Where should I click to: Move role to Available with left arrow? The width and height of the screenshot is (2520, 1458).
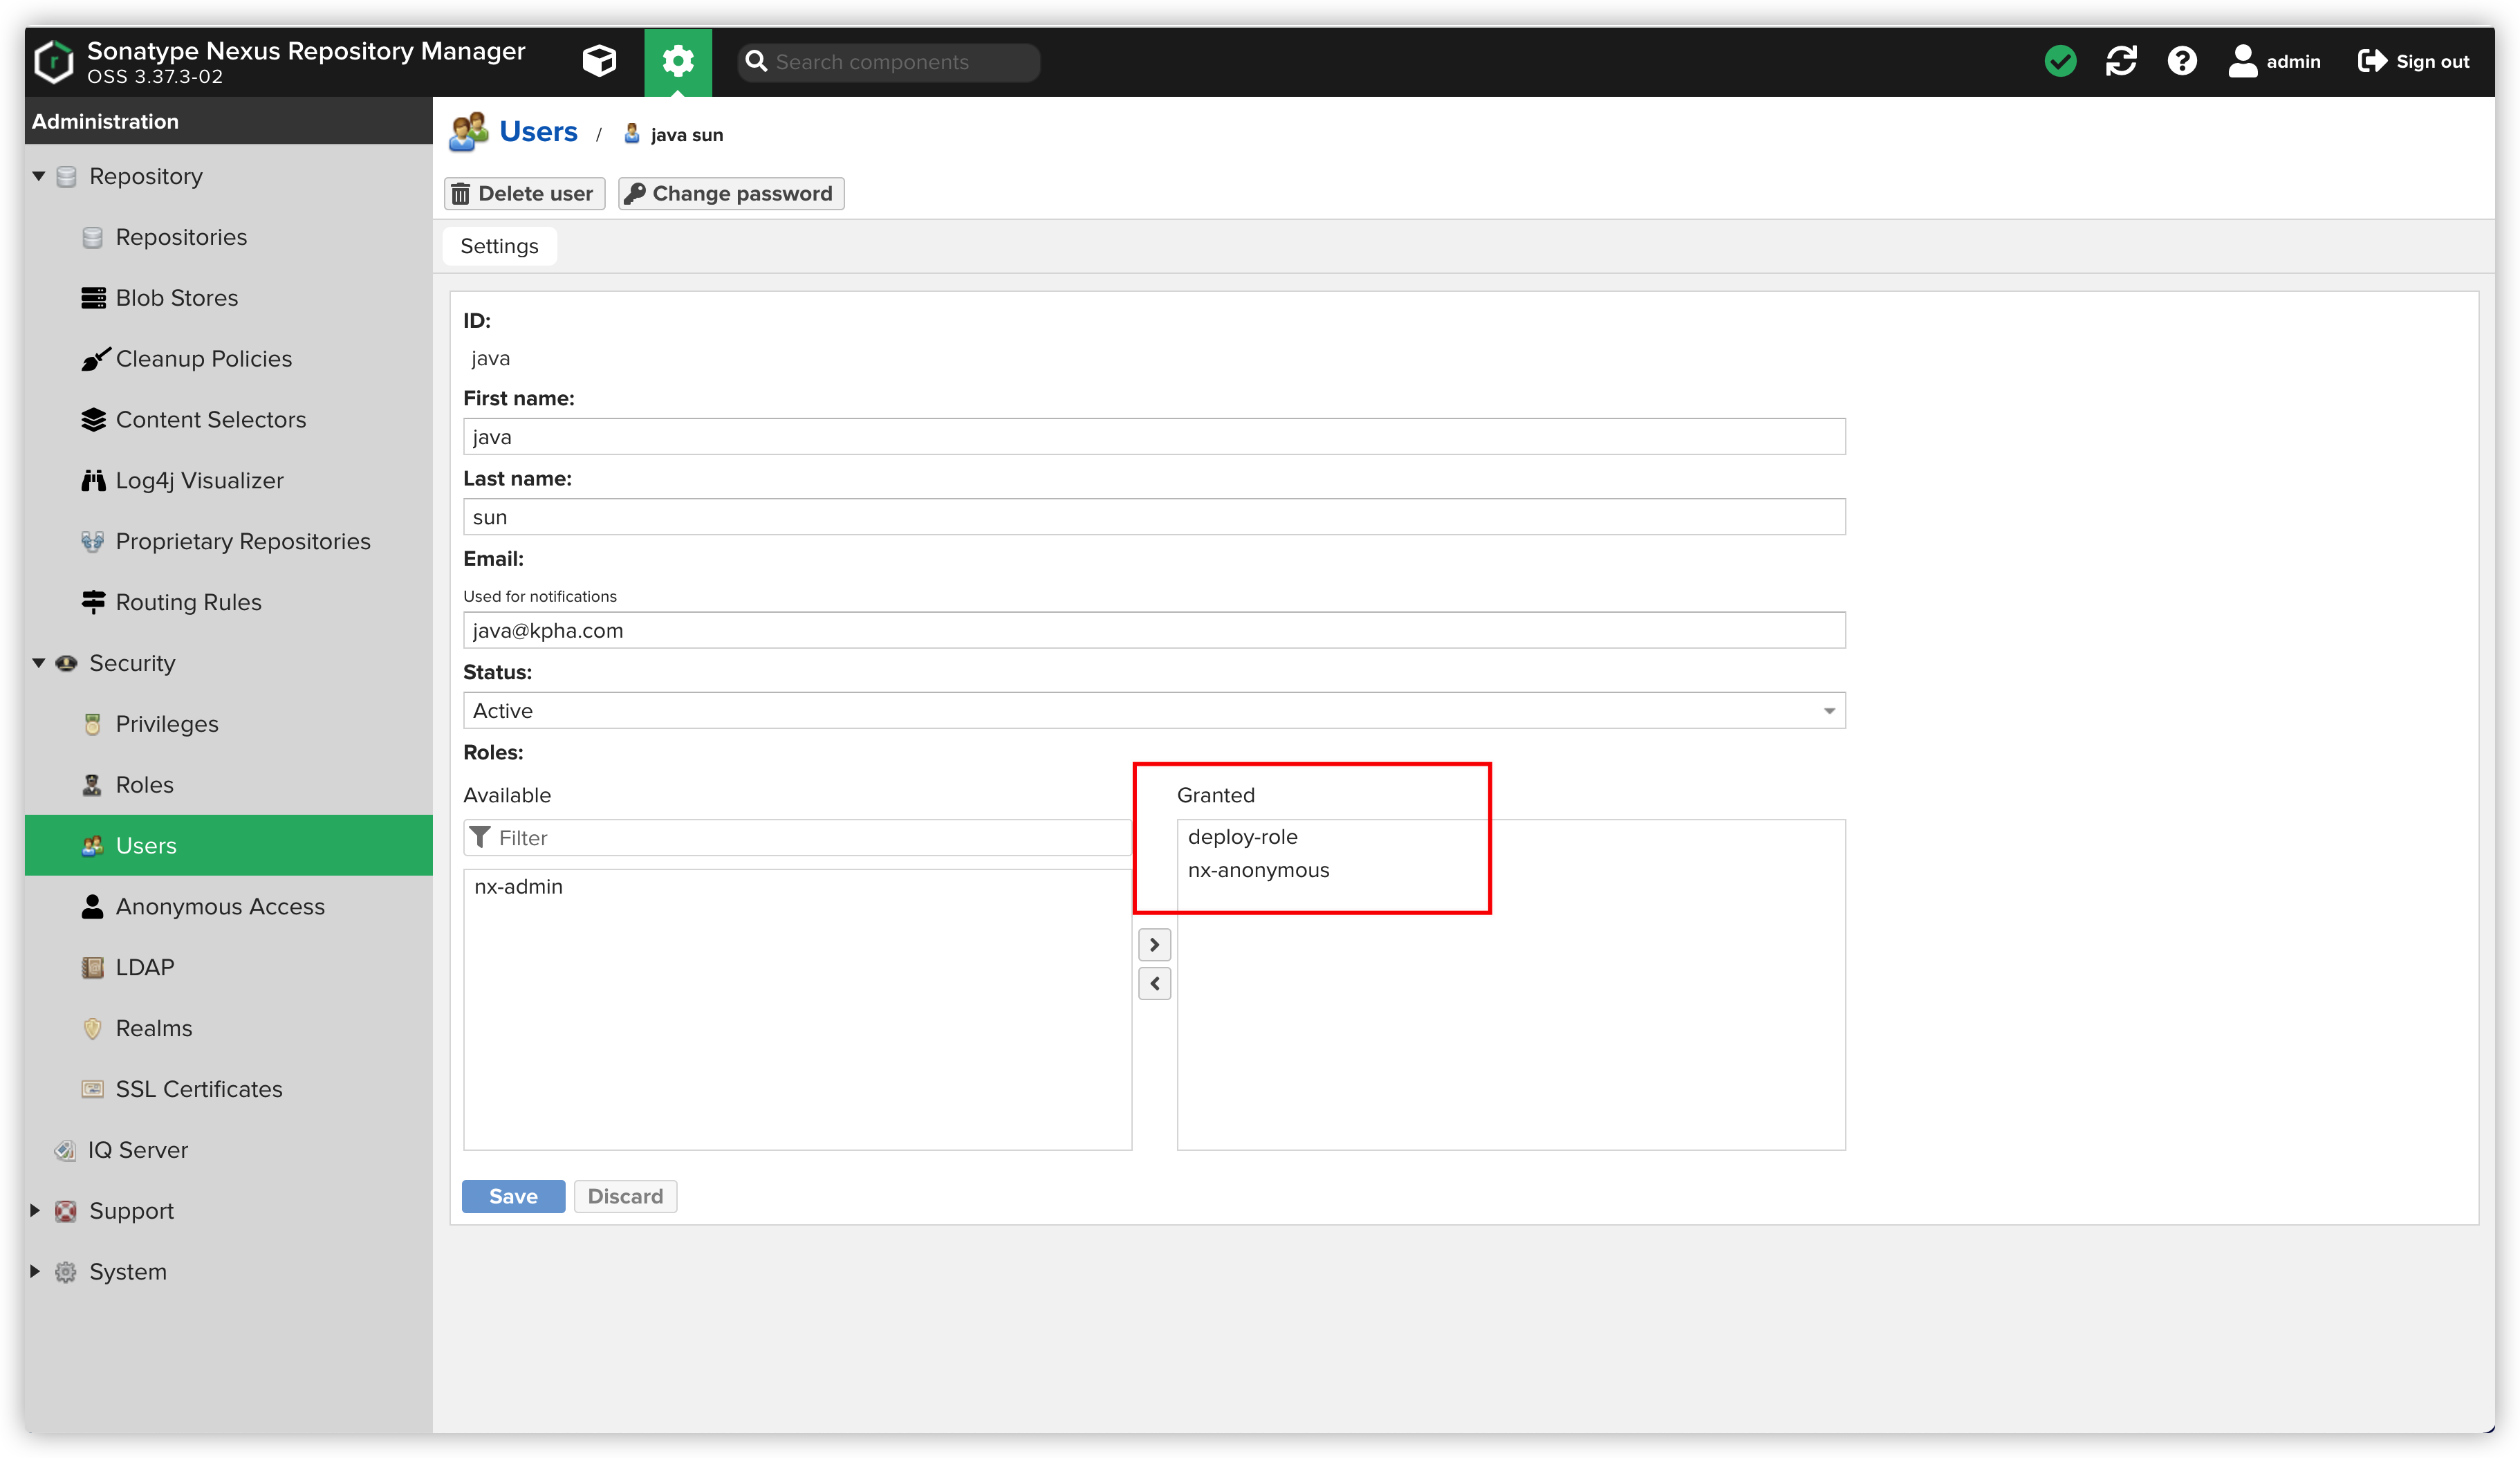[x=1154, y=983]
